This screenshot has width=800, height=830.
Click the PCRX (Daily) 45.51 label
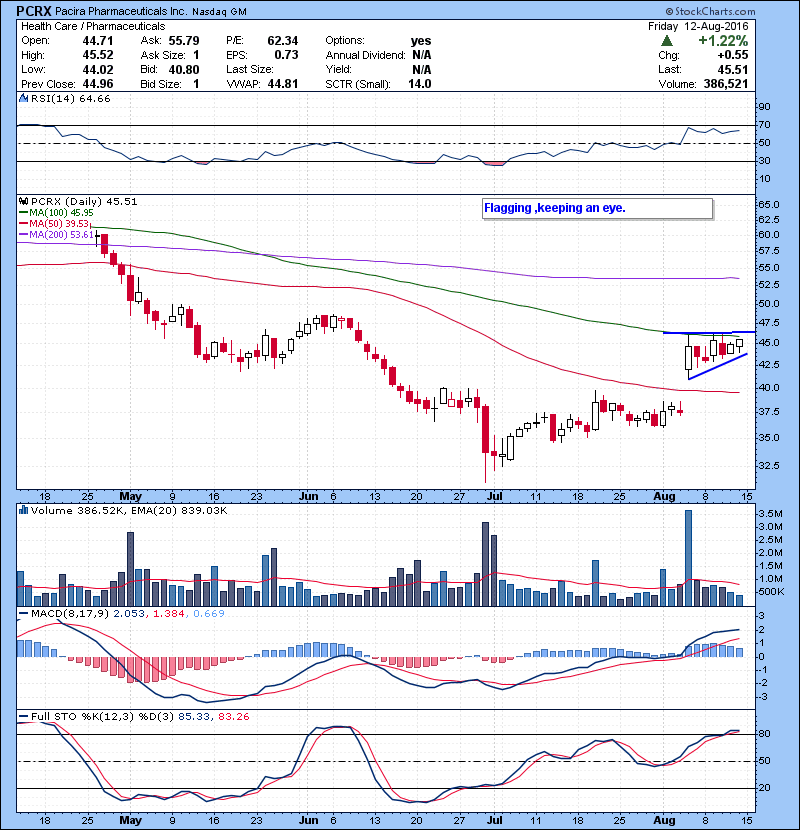tap(84, 201)
